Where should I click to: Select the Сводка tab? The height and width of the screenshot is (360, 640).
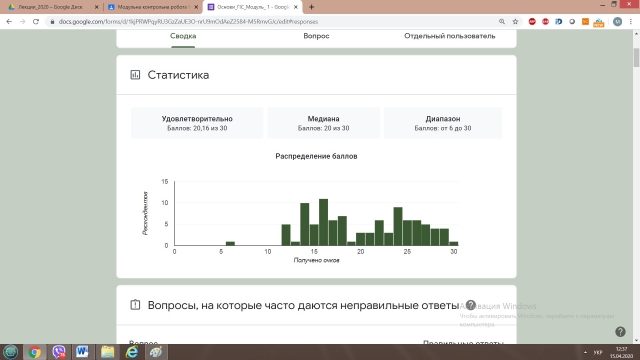pos(183,36)
